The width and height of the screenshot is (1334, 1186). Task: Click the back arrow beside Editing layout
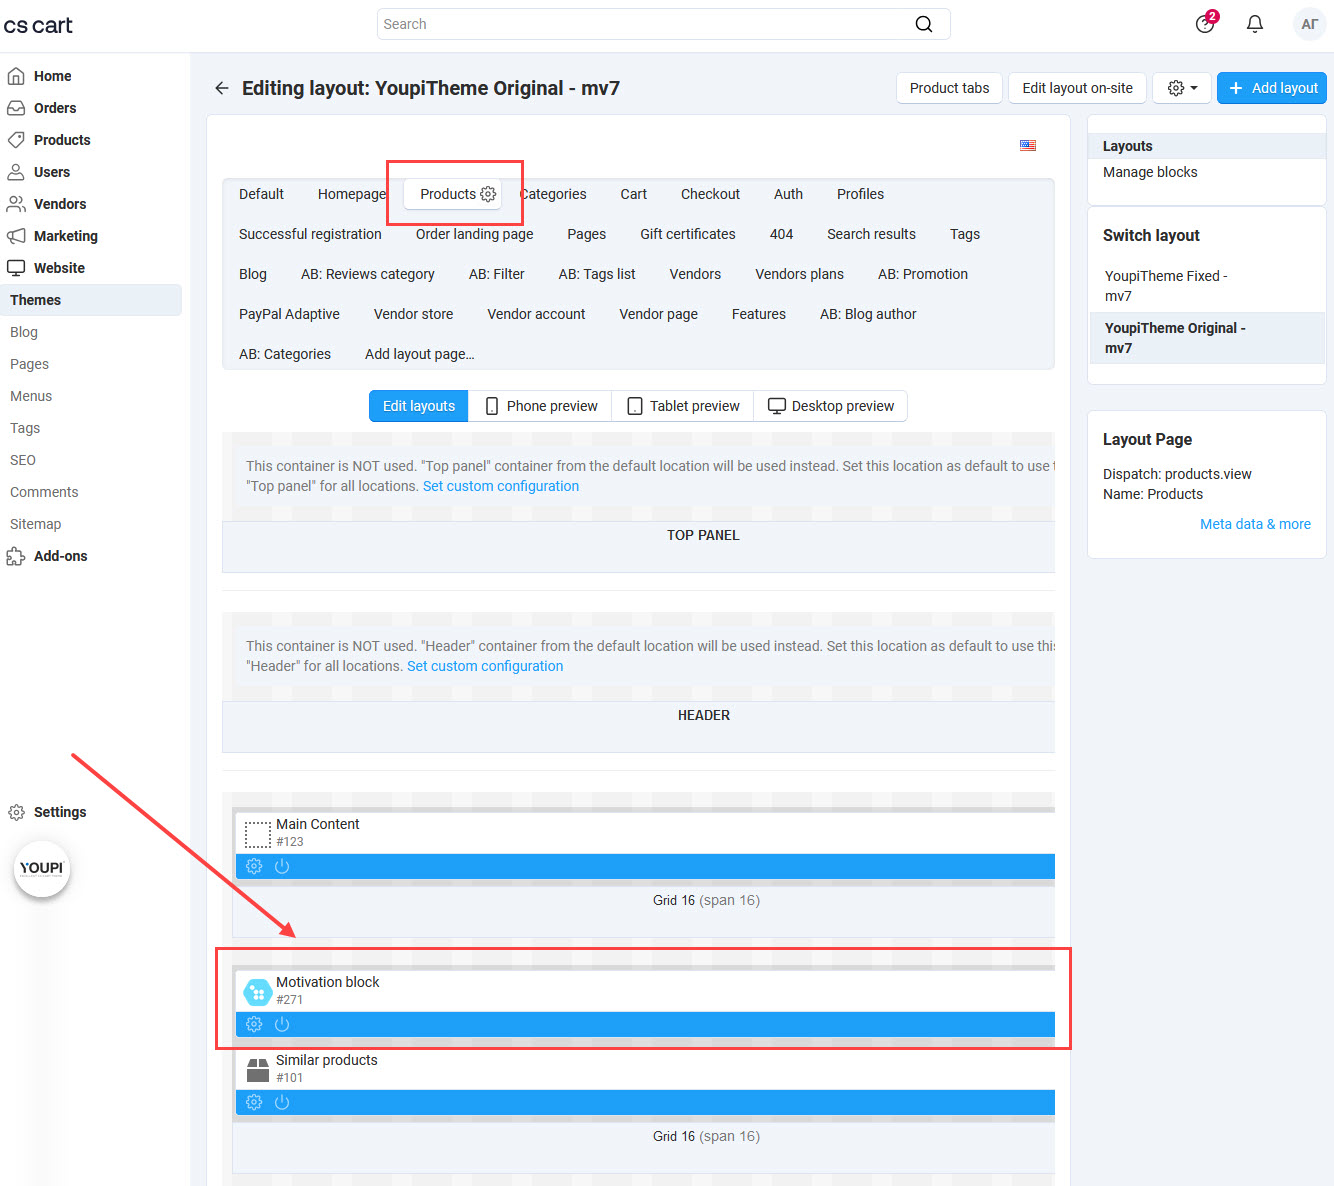222,88
